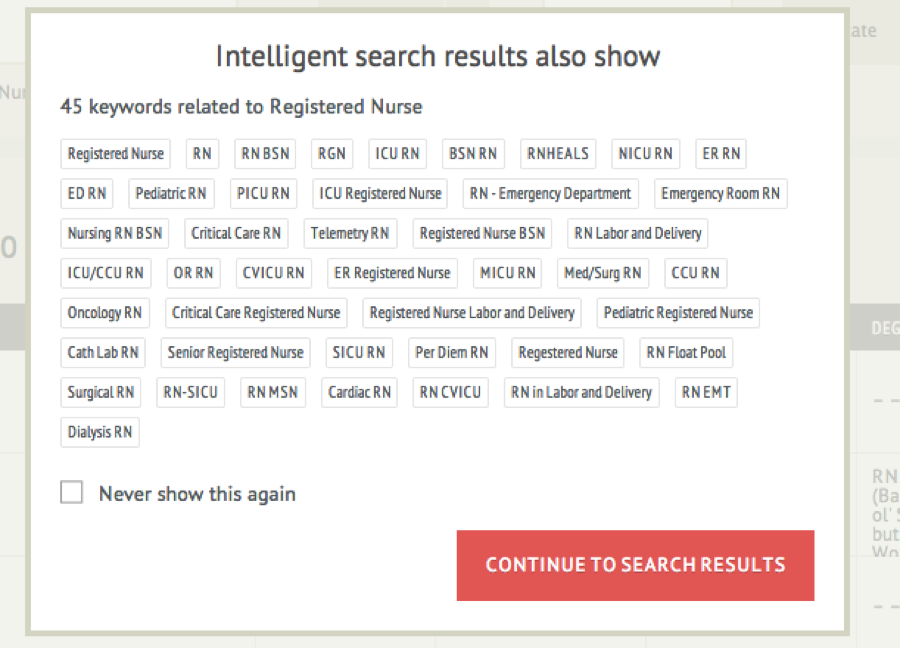The height and width of the screenshot is (649, 900).
Task: Select Pediatric Registered Nurse keyword
Action: [678, 313]
